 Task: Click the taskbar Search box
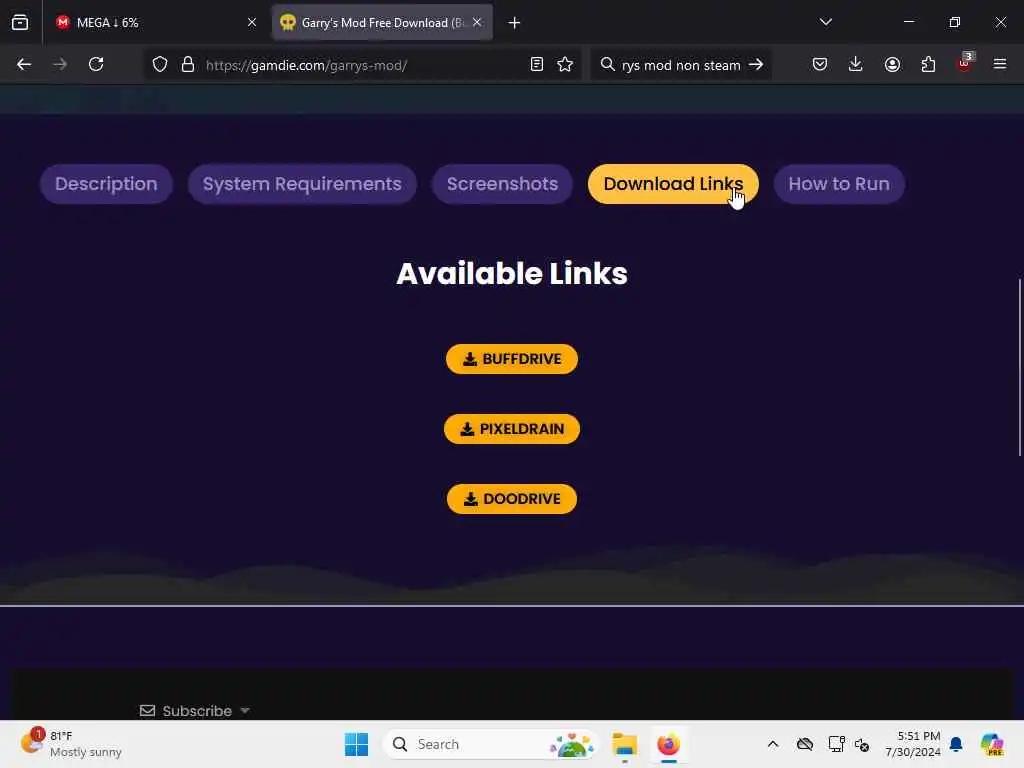point(491,744)
